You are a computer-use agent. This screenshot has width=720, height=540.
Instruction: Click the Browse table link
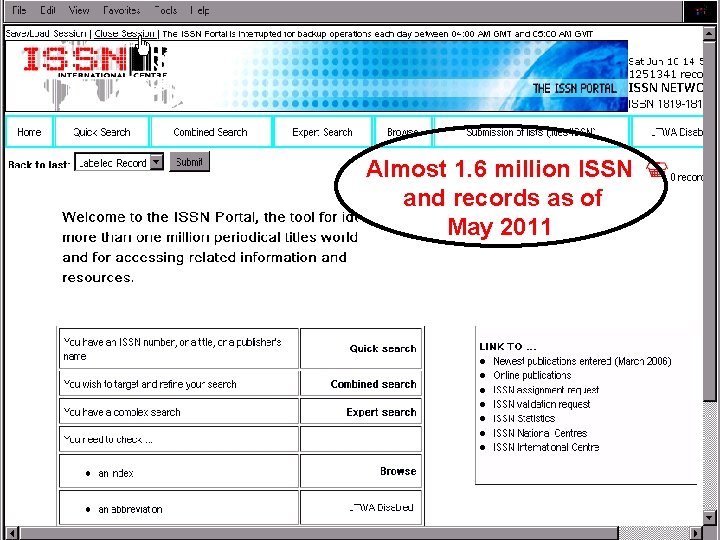click(x=398, y=471)
